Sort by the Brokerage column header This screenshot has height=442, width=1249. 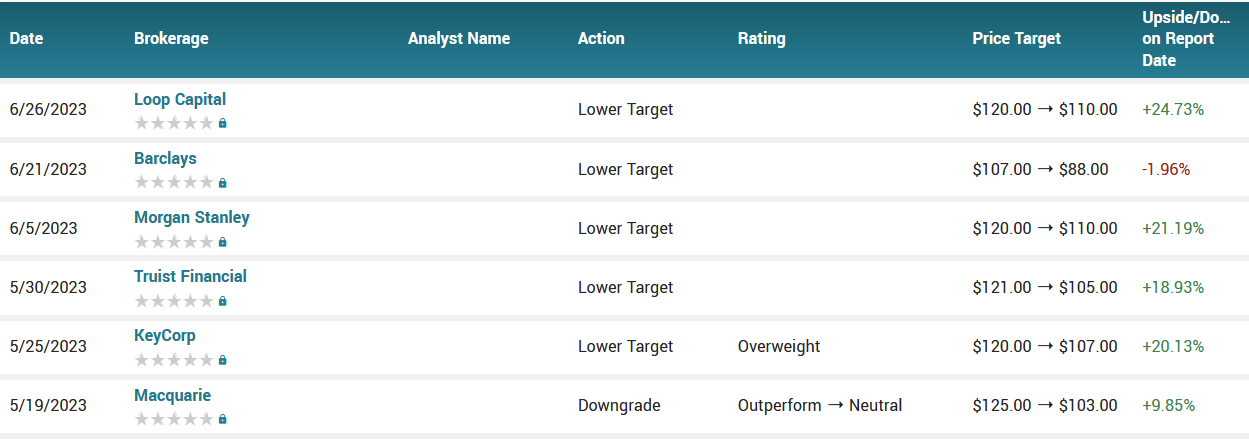tap(171, 39)
